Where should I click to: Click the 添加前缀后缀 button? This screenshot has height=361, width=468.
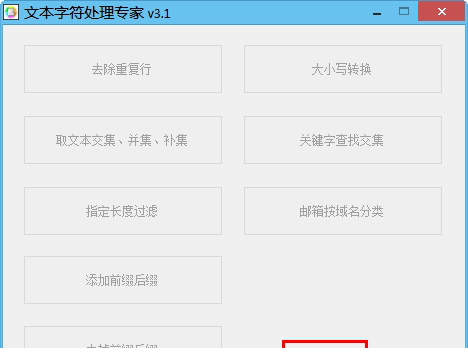(123, 280)
